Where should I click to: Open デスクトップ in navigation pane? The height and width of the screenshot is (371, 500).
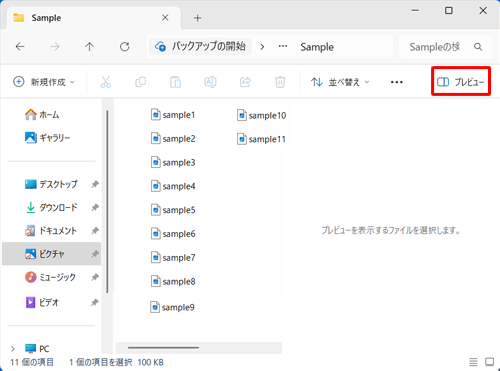[x=51, y=184]
